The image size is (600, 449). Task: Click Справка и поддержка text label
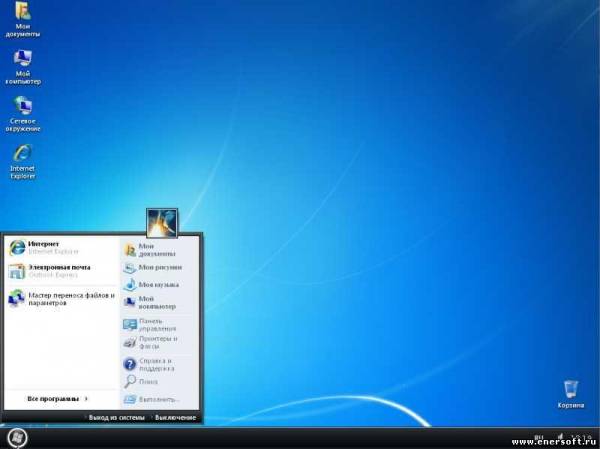pyautogui.click(x=157, y=364)
